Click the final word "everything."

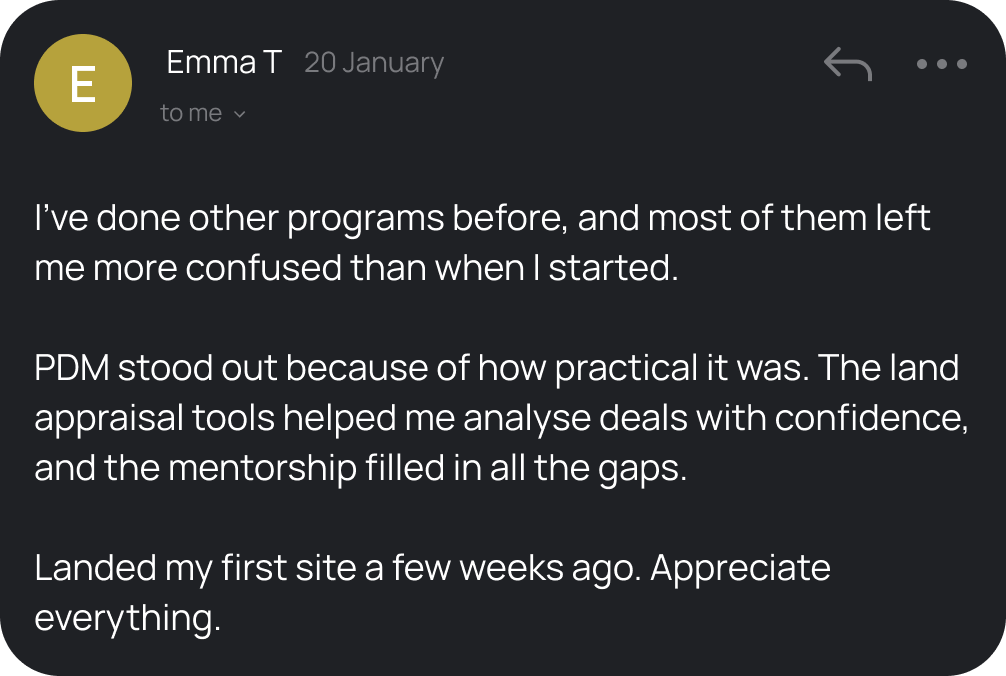[127, 618]
